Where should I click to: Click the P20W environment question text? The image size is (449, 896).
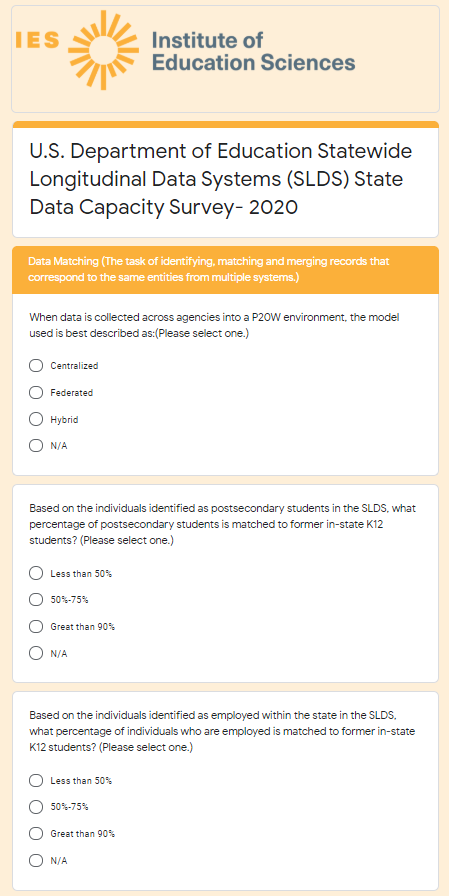coord(218,325)
